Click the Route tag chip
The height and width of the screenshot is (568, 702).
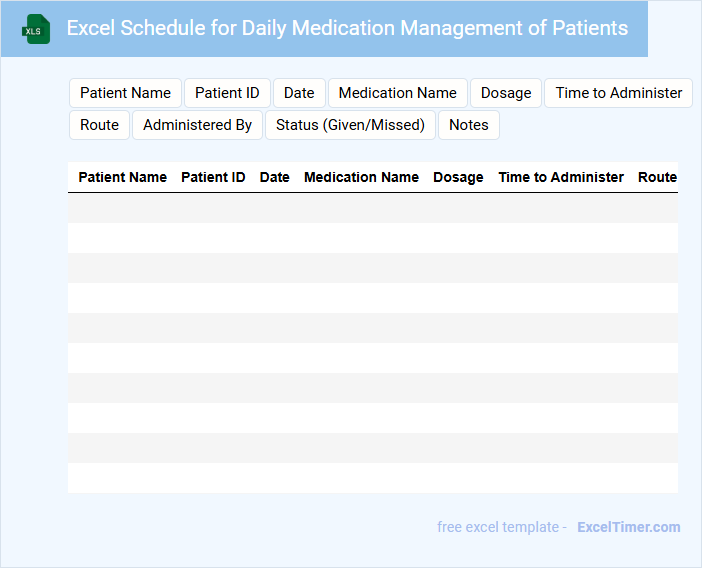(99, 125)
